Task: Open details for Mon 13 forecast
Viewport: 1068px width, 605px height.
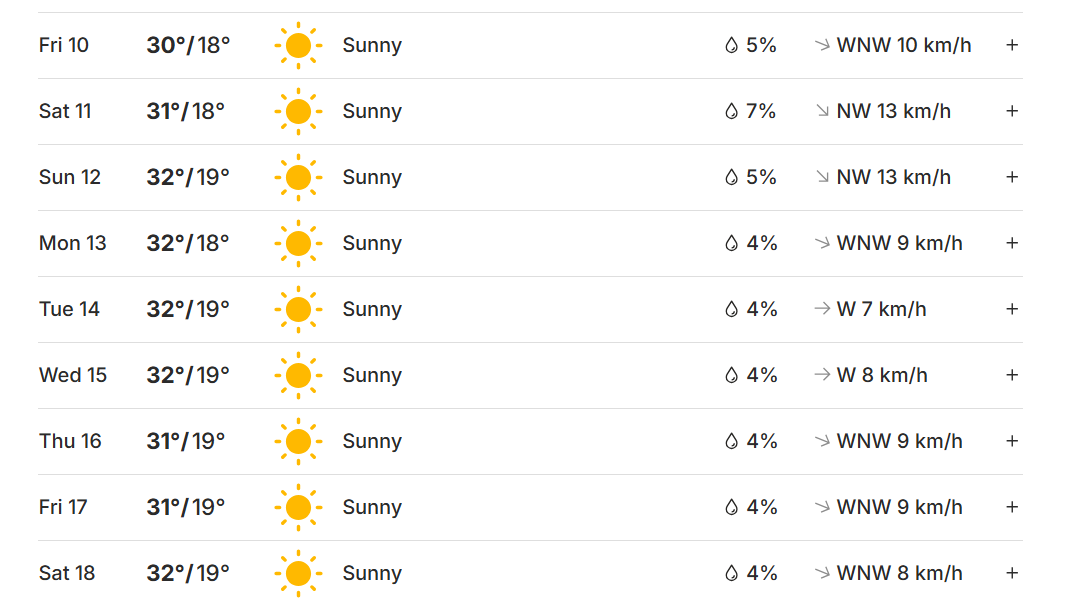Action: click(1012, 243)
